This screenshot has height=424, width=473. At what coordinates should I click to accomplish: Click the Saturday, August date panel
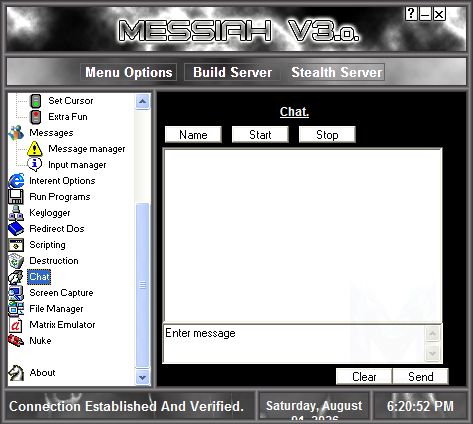pyautogui.click(x=314, y=406)
